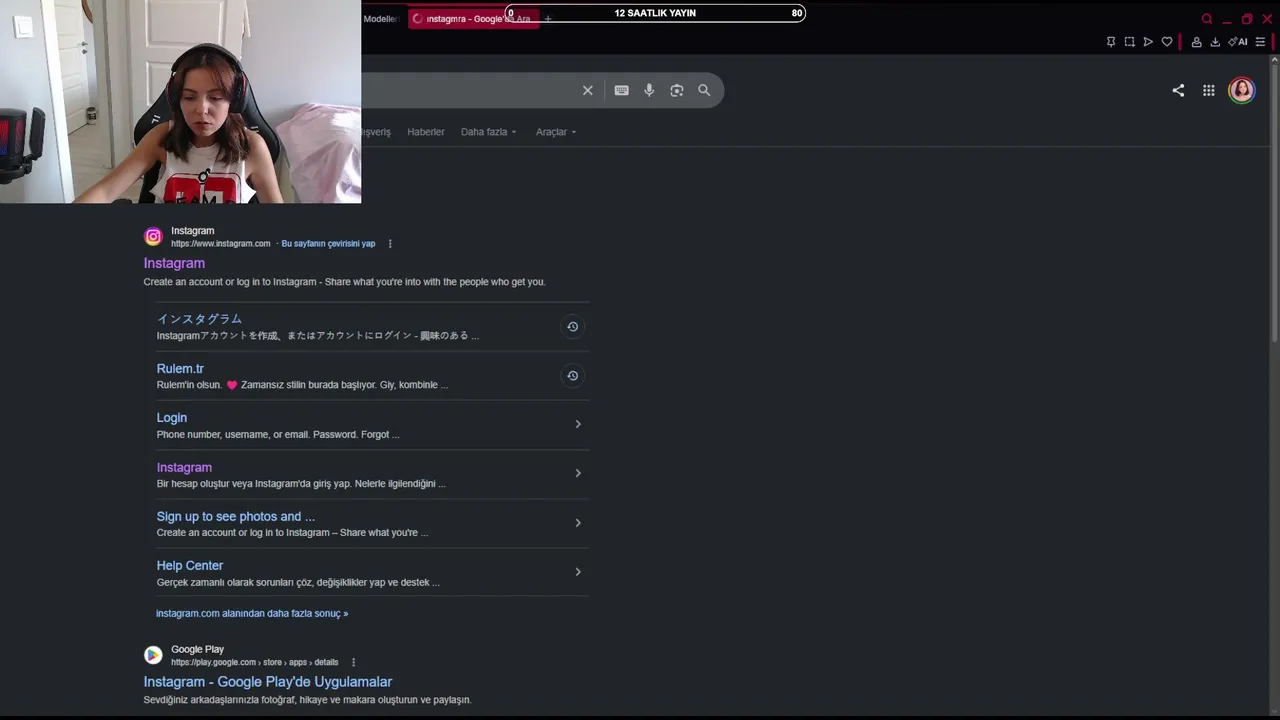Open the Google account profile avatar

click(x=1242, y=90)
